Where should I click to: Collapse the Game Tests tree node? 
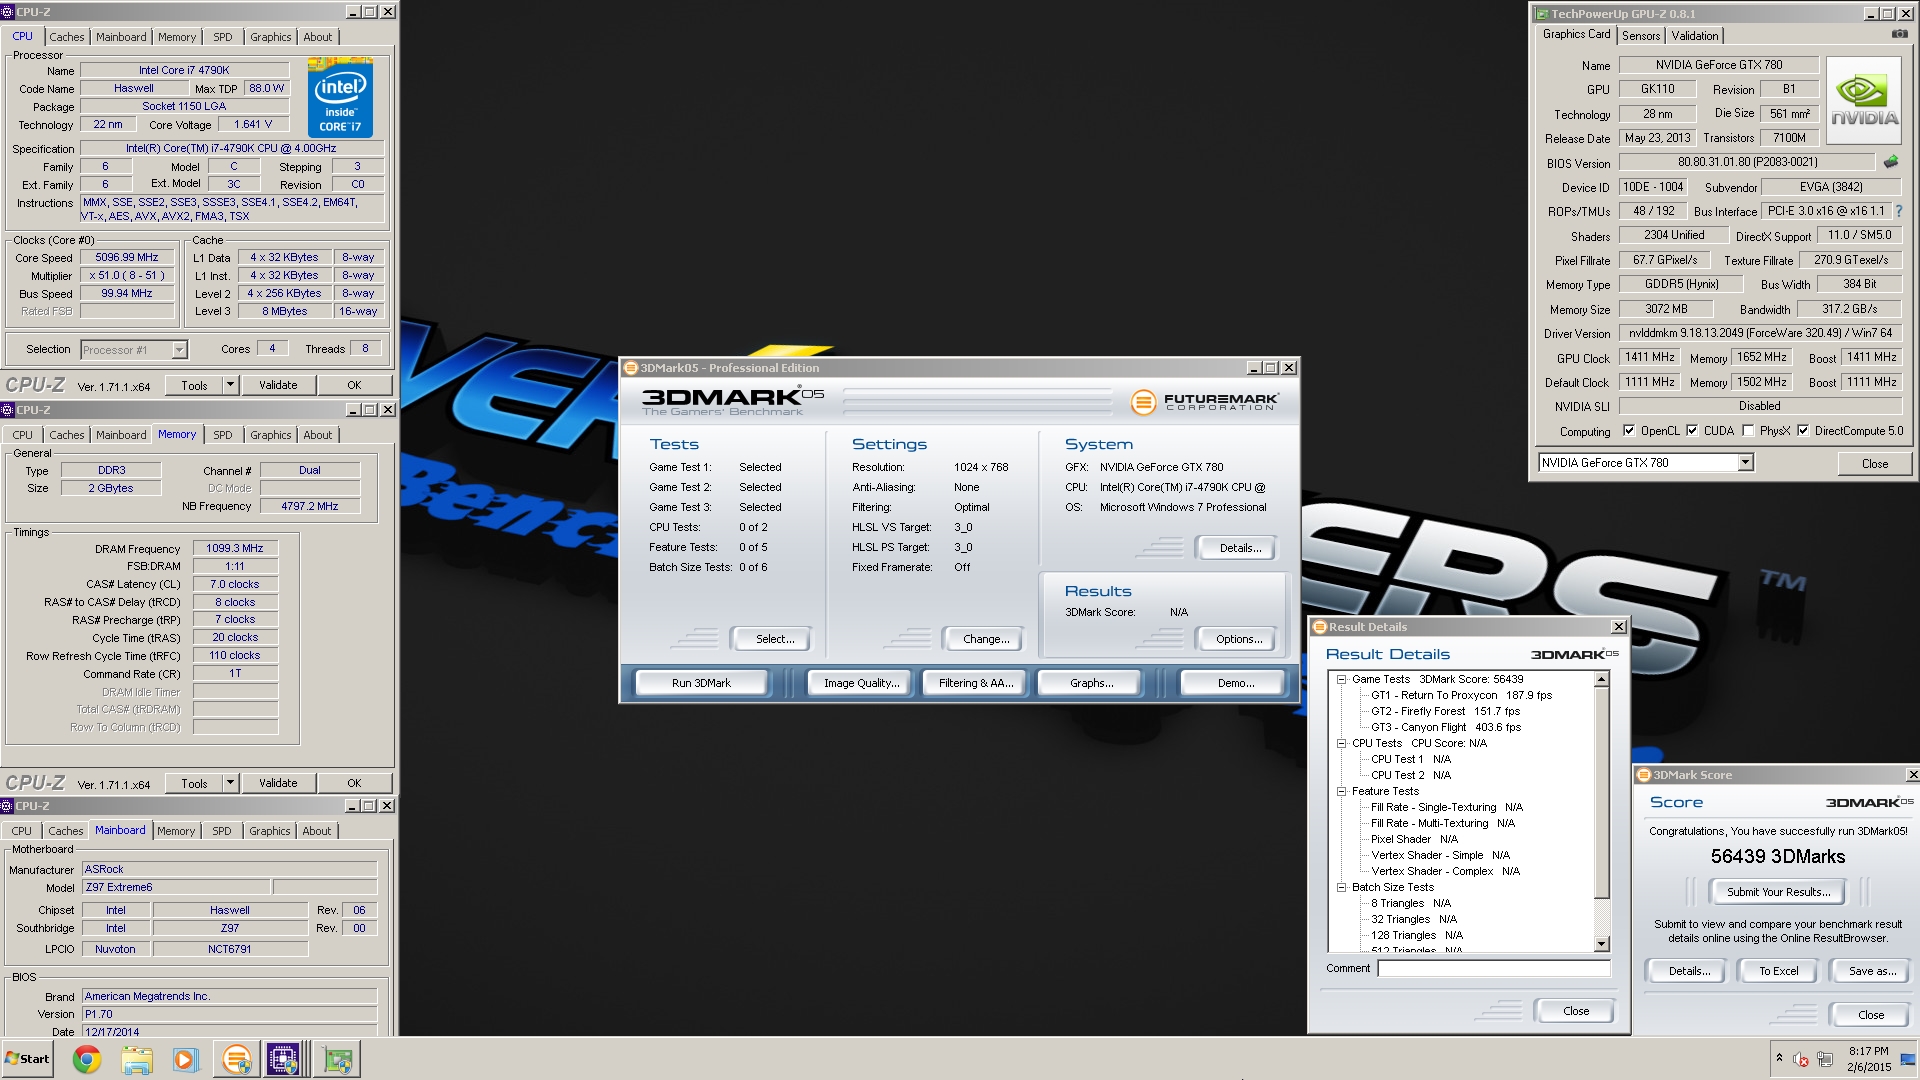[x=1342, y=679]
